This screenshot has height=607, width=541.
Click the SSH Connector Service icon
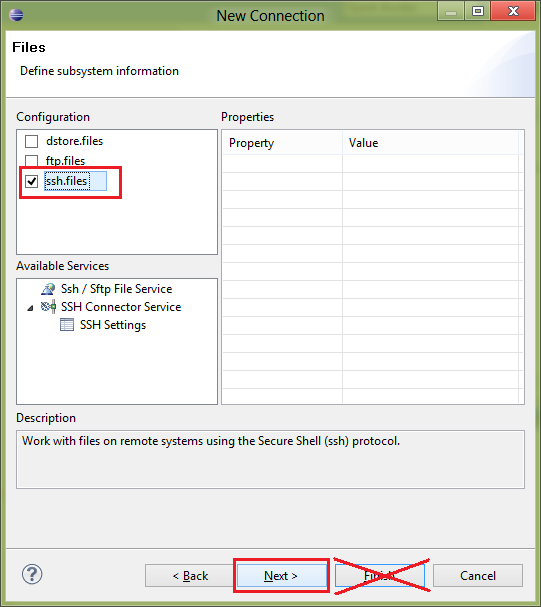[x=48, y=307]
